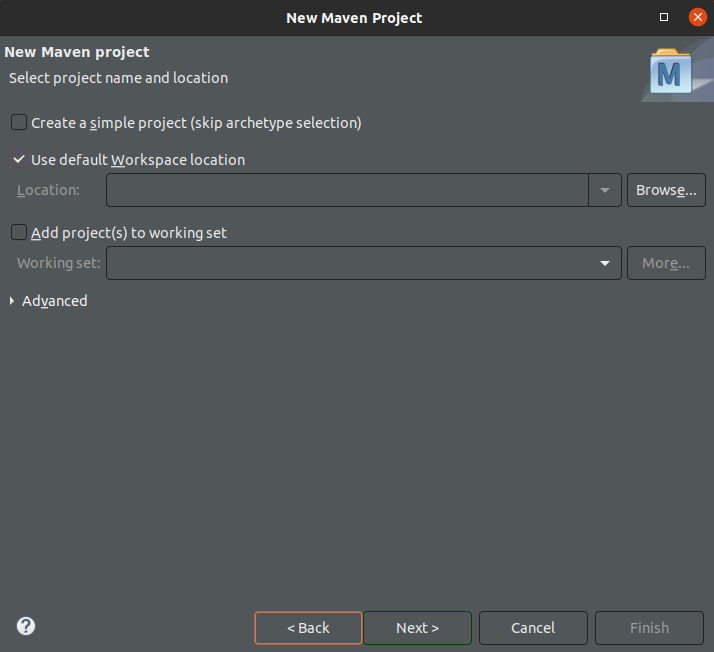
Task: Open the Location dropdown arrow
Action: point(605,190)
